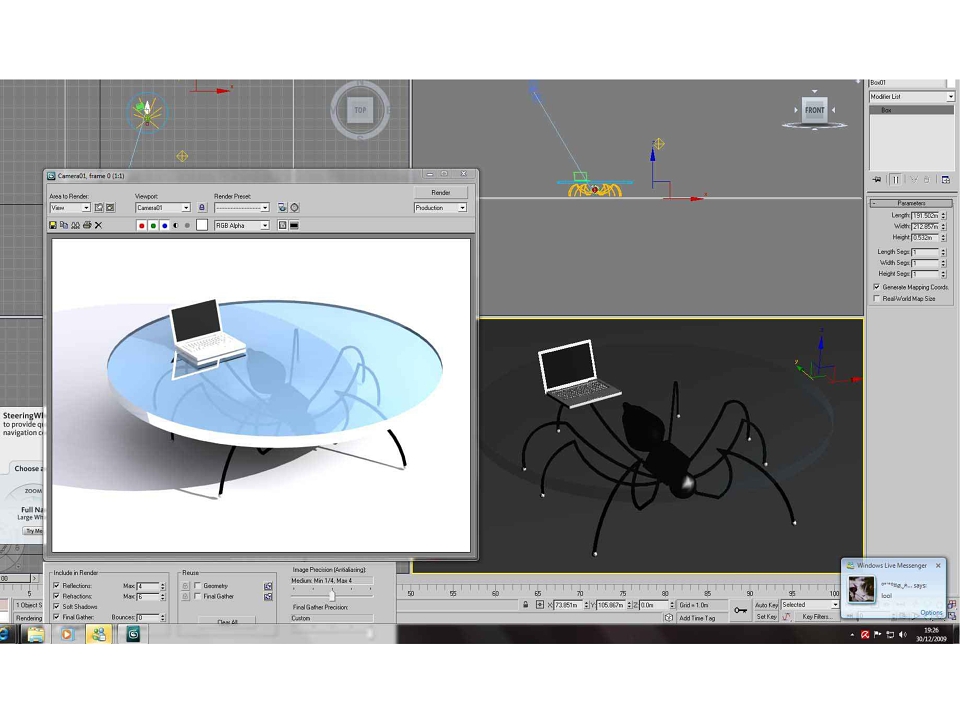Open the Area to Render View dropdown

click(70, 208)
